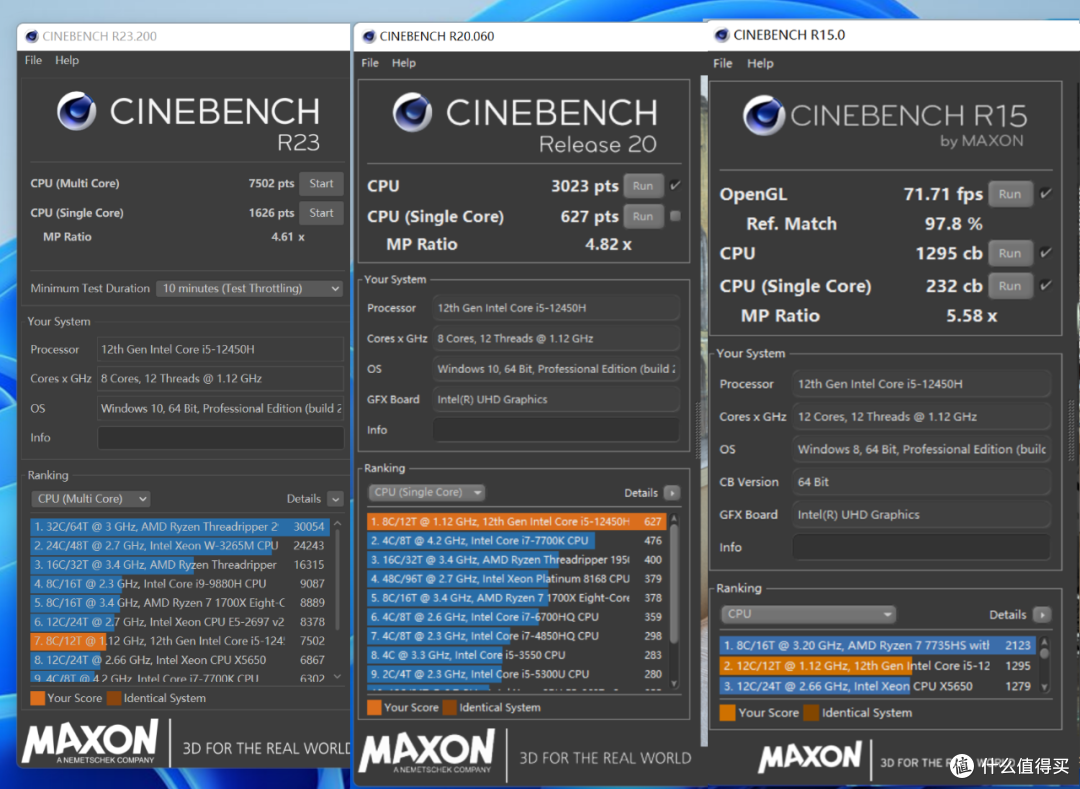The width and height of the screenshot is (1080, 789).
Task: Click the MAXON logo in the R23 window
Action: pos(90,742)
